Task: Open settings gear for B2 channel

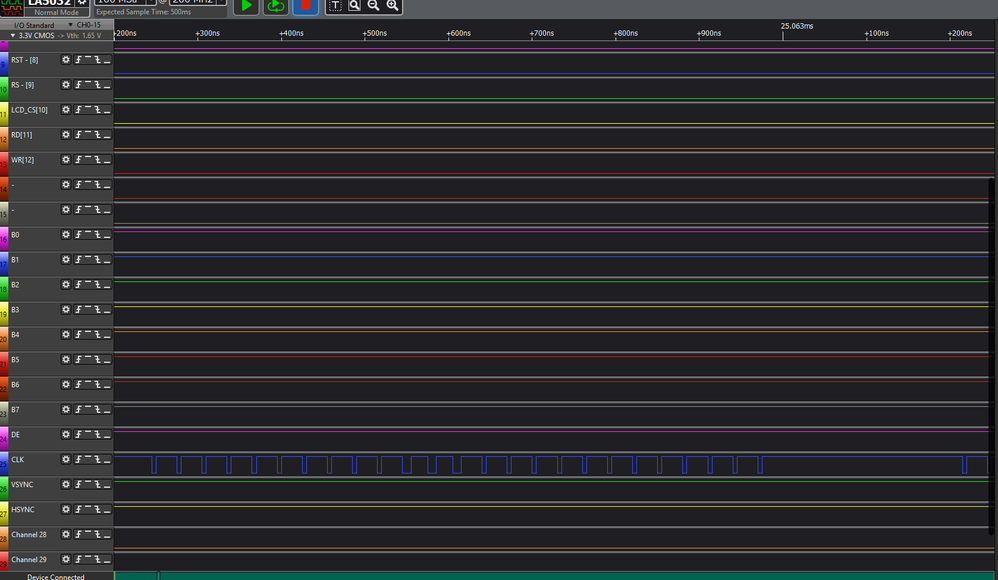Action: [x=66, y=285]
